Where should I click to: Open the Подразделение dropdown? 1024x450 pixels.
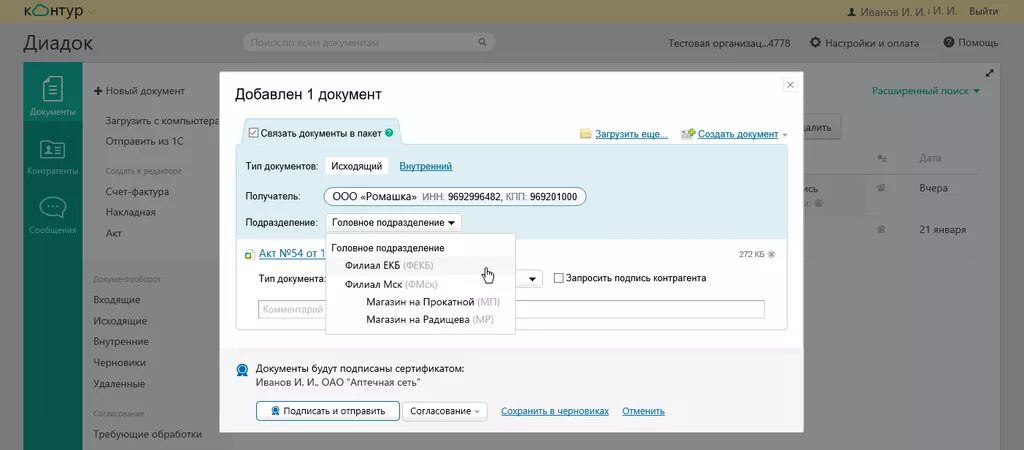393,223
